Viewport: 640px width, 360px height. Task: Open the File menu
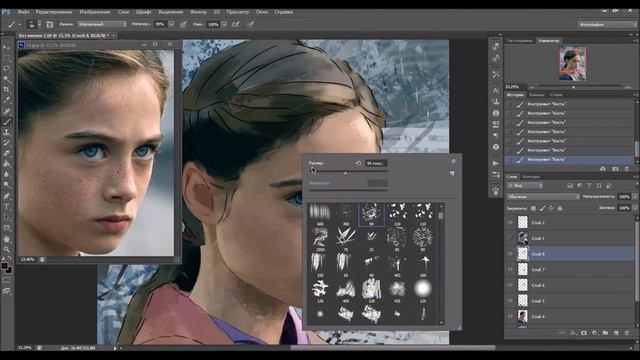click(23, 12)
